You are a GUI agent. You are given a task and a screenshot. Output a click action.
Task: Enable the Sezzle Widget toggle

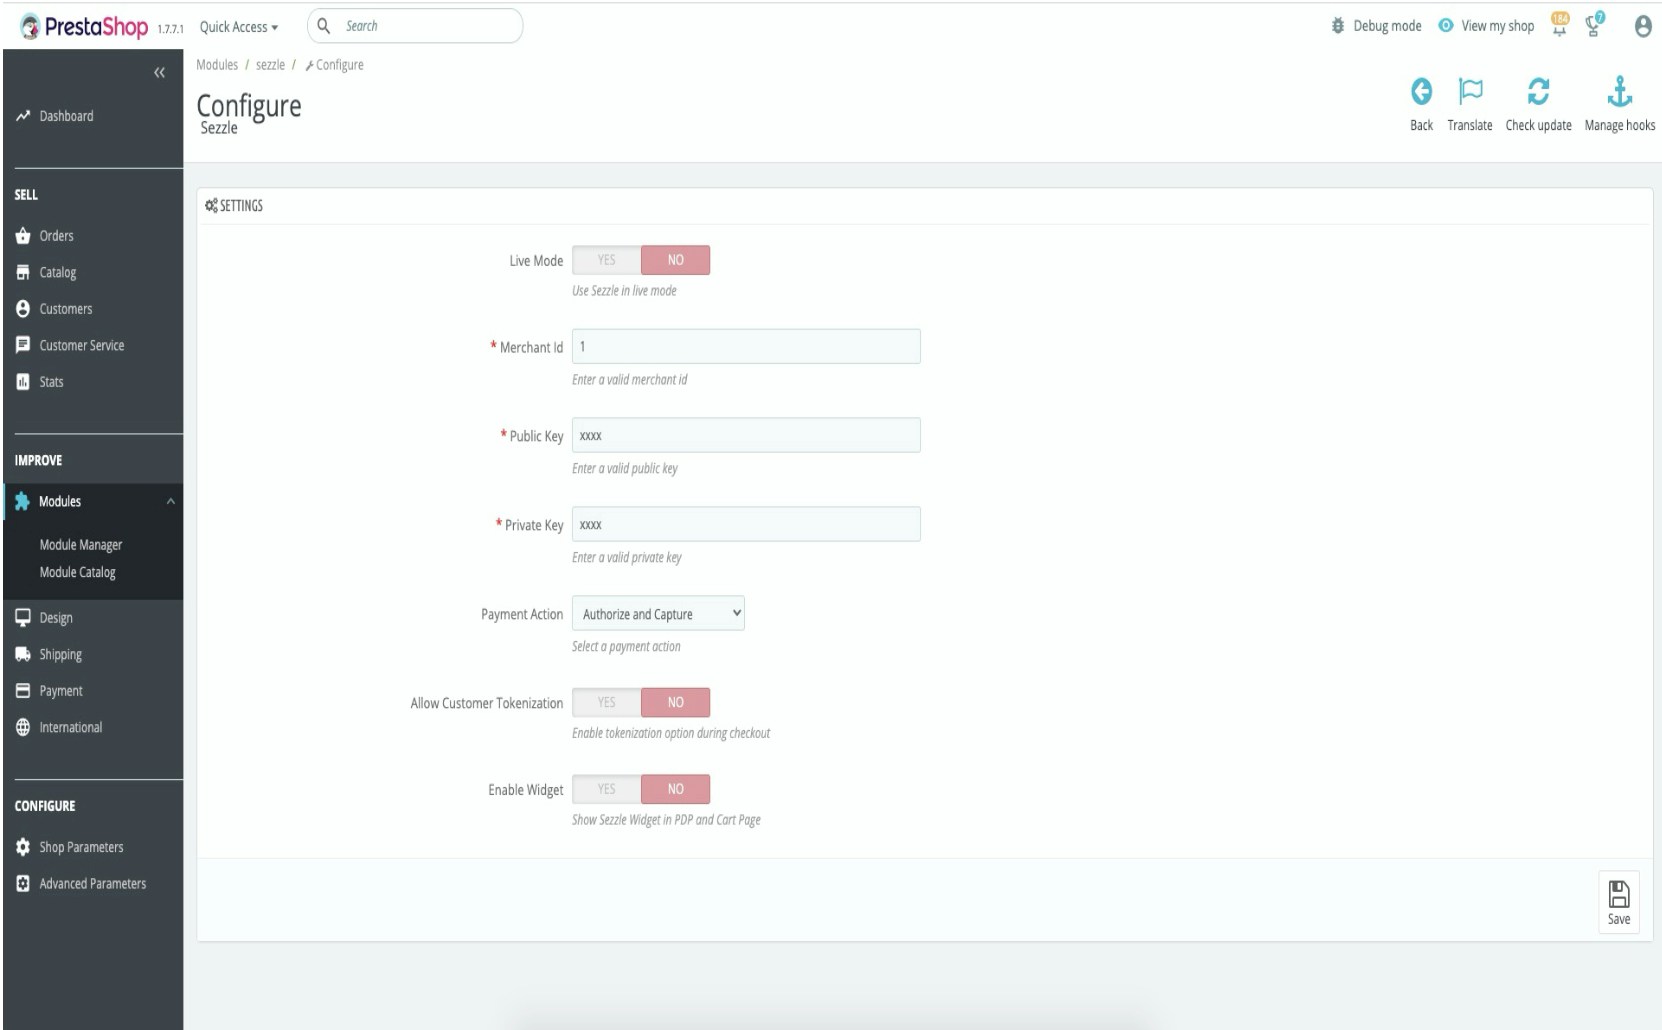(606, 789)
